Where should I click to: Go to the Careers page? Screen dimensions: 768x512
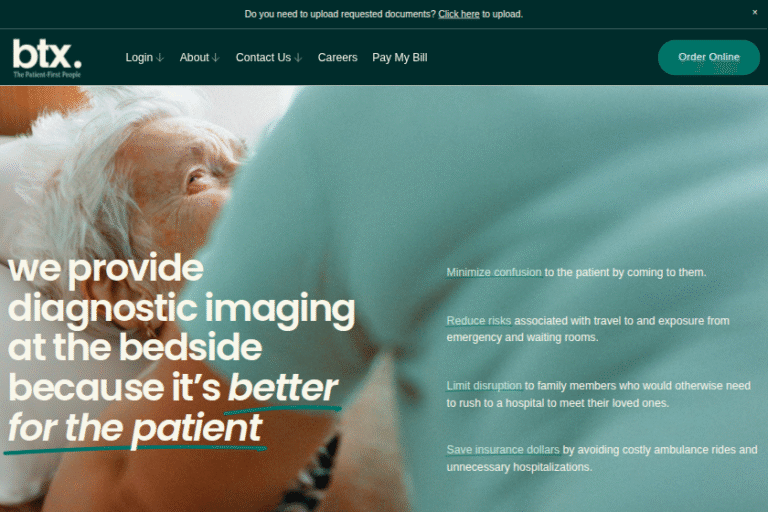pos(337,57)
